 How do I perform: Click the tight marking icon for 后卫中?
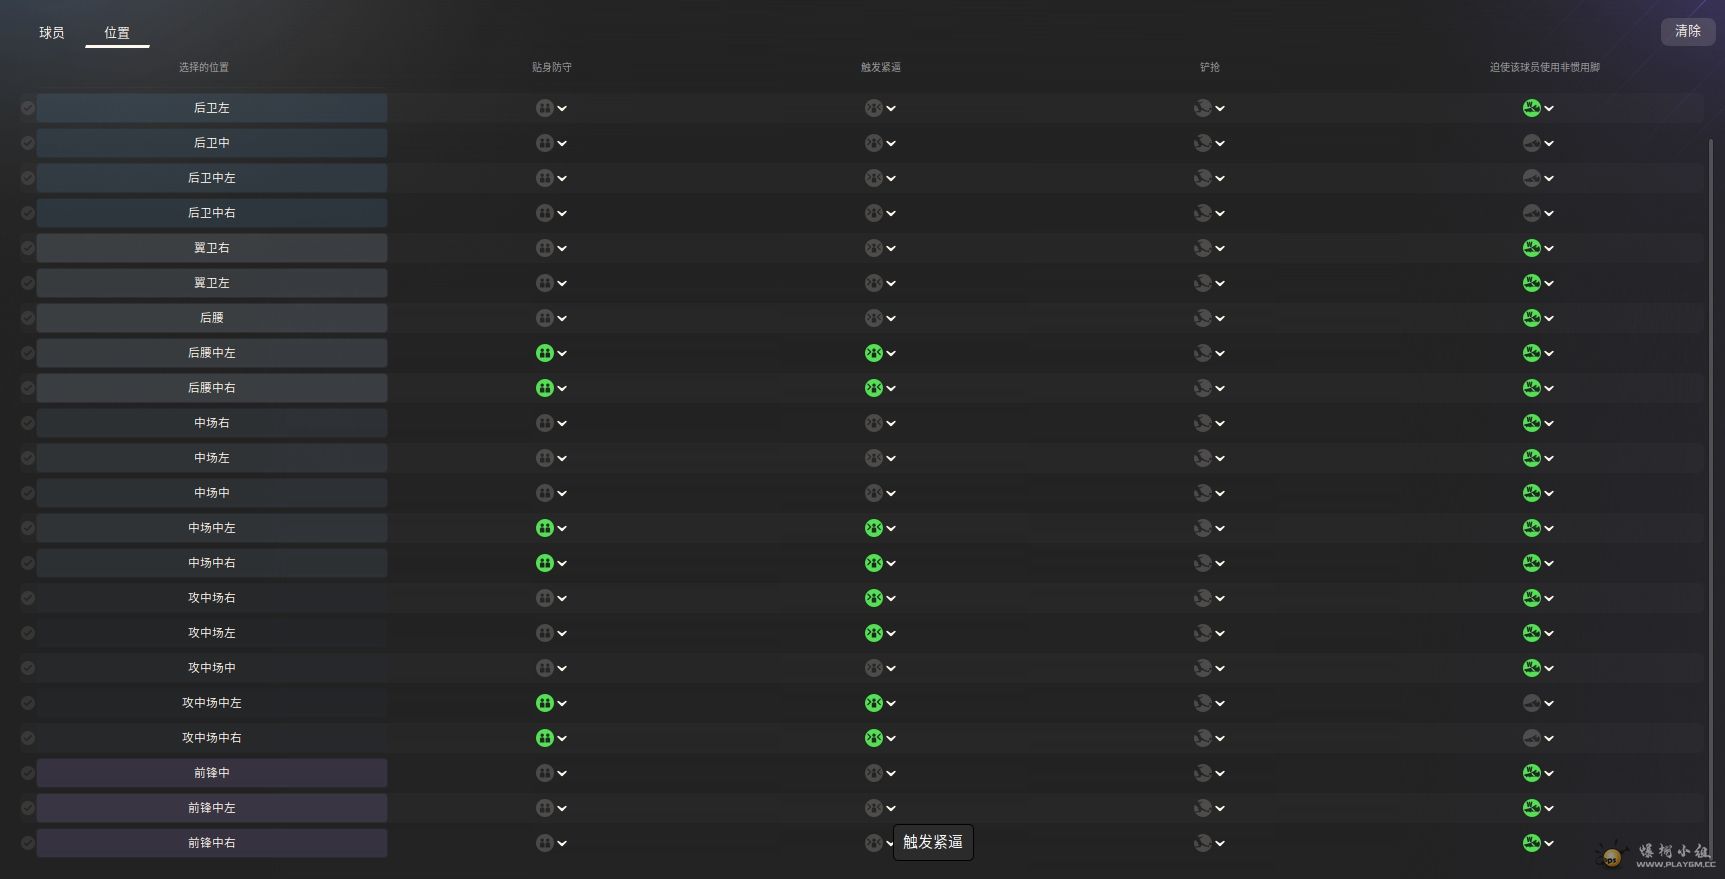(544, 143)
